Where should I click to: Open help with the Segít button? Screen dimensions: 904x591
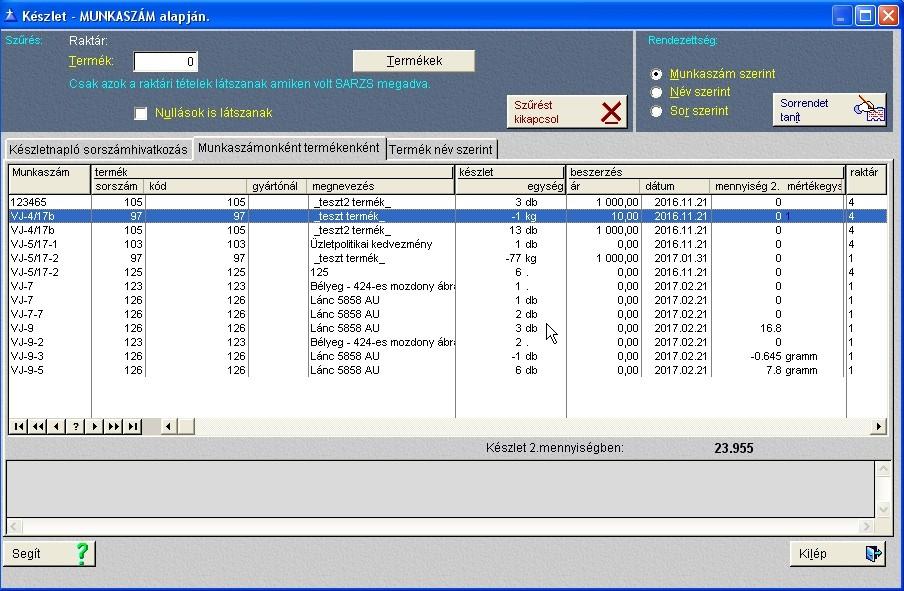click(50, 554)
